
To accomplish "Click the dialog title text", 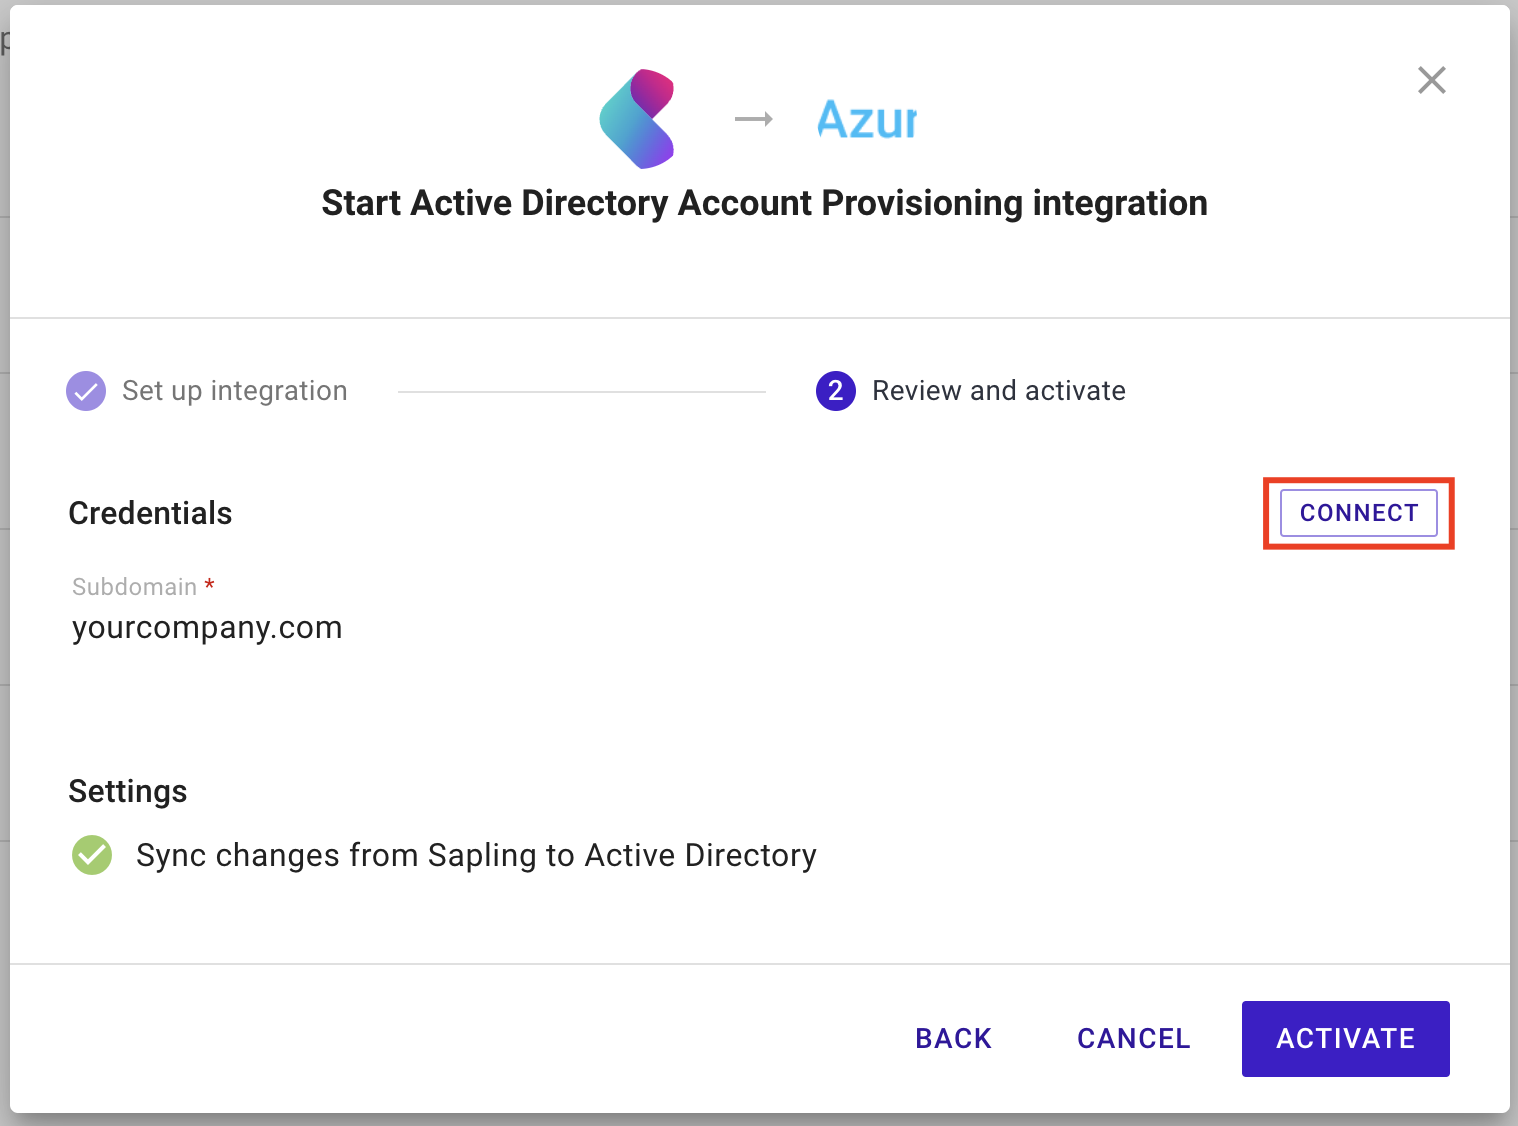I will coord(764,203).
